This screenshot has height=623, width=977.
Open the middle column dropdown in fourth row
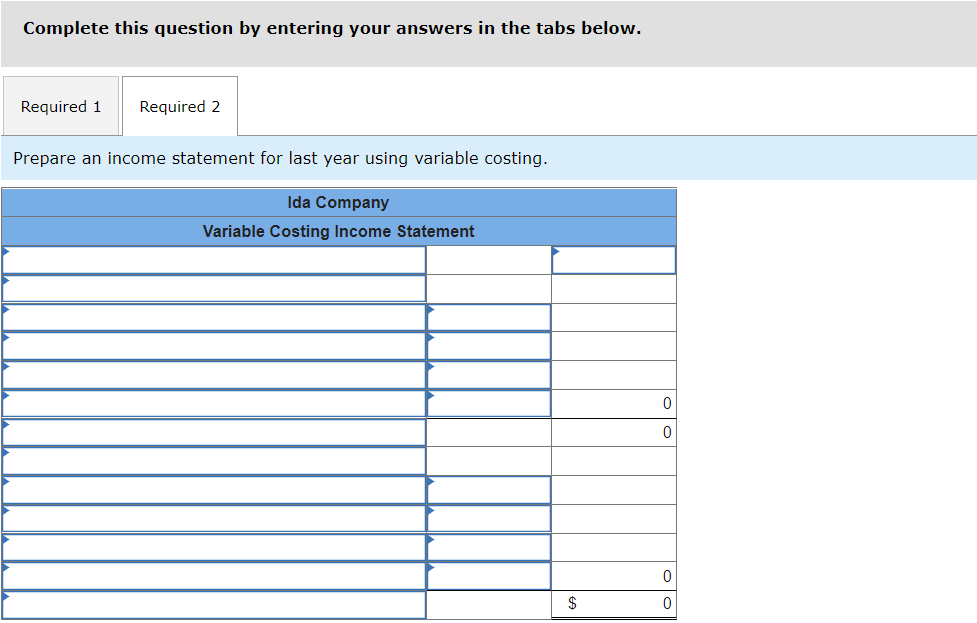[488, 345]
